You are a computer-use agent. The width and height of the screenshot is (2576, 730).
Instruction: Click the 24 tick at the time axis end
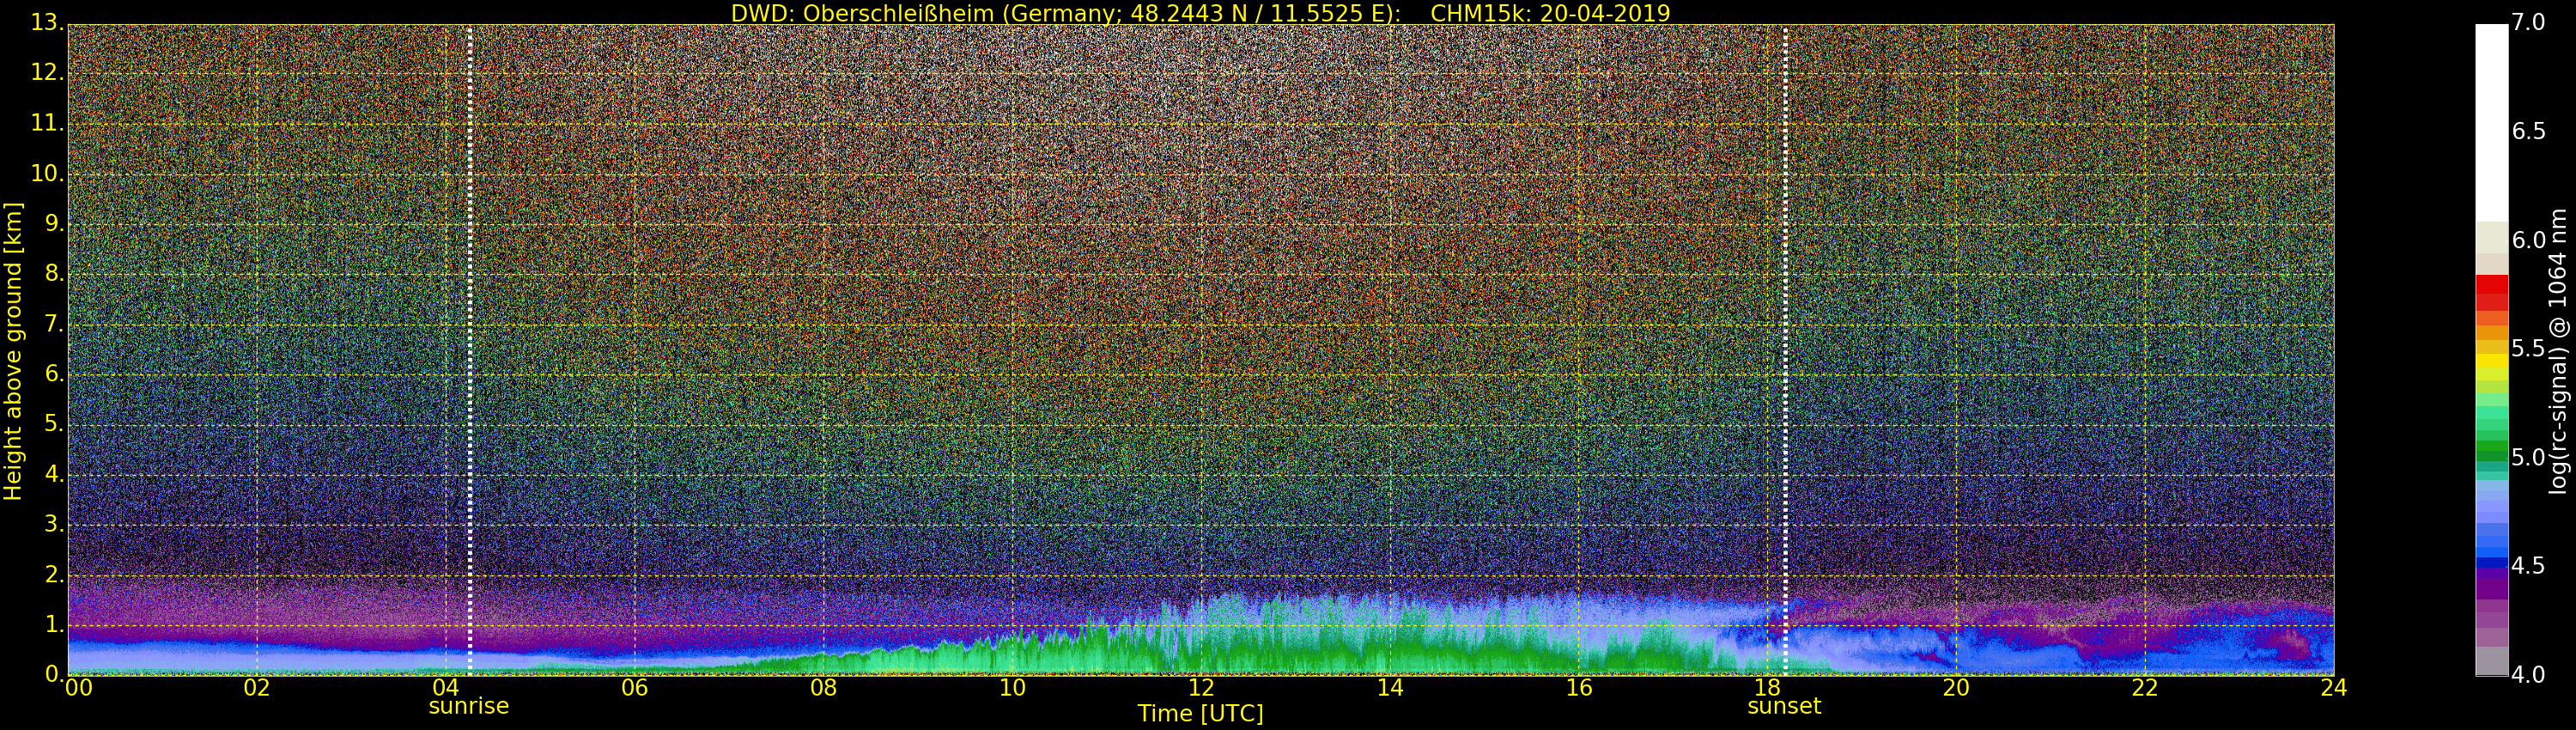[2333, 688]
